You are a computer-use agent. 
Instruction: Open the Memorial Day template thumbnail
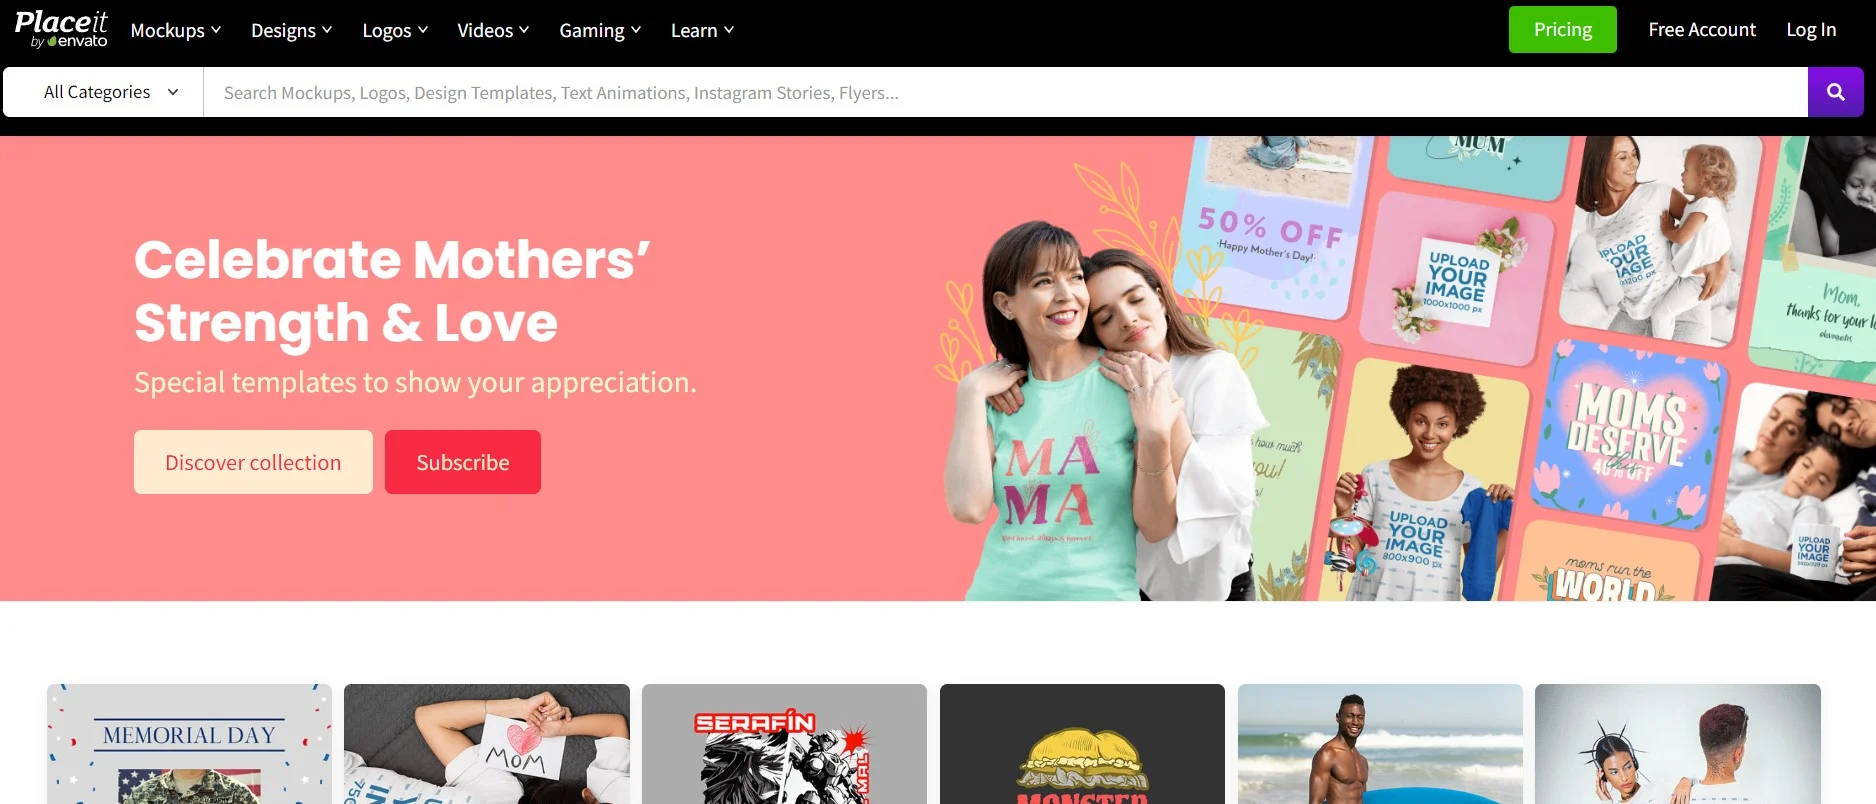[189, 744]
